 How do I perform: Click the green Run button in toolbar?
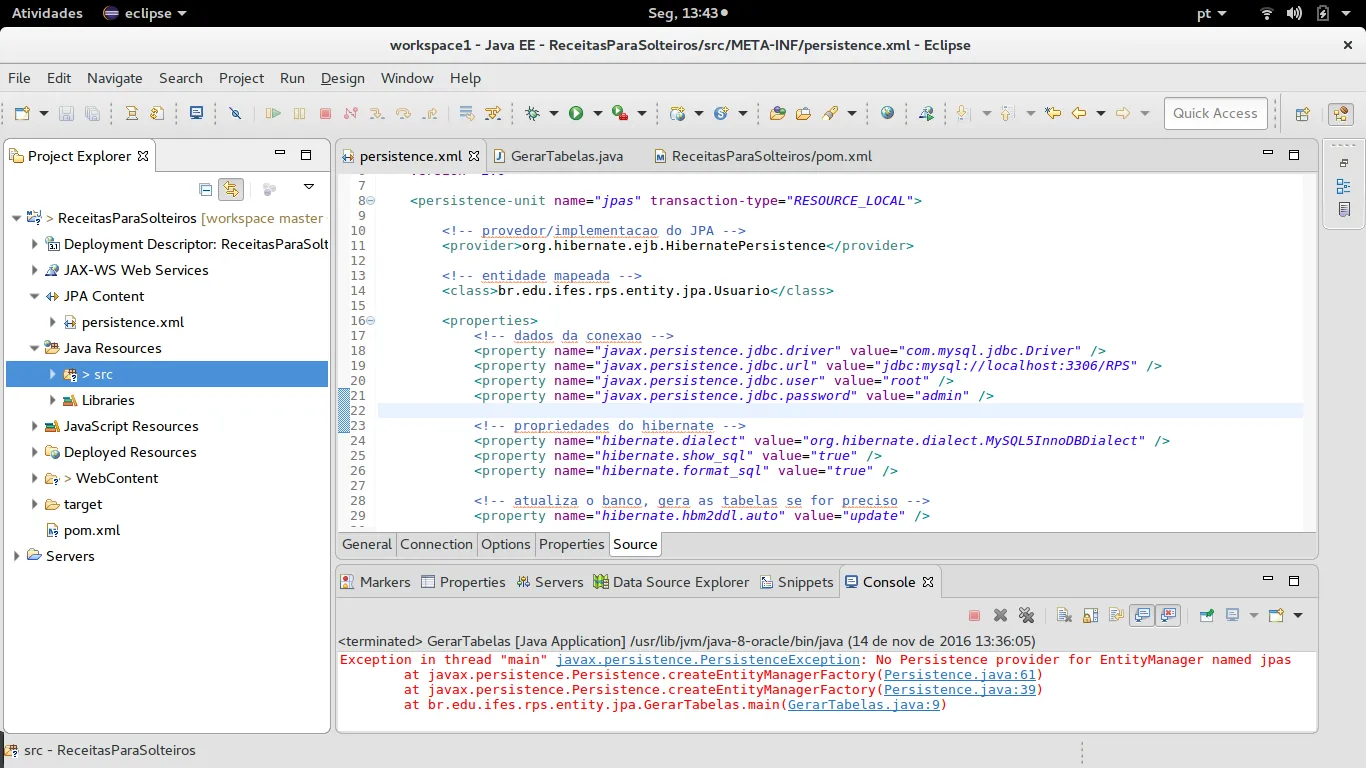click(576, 114)
